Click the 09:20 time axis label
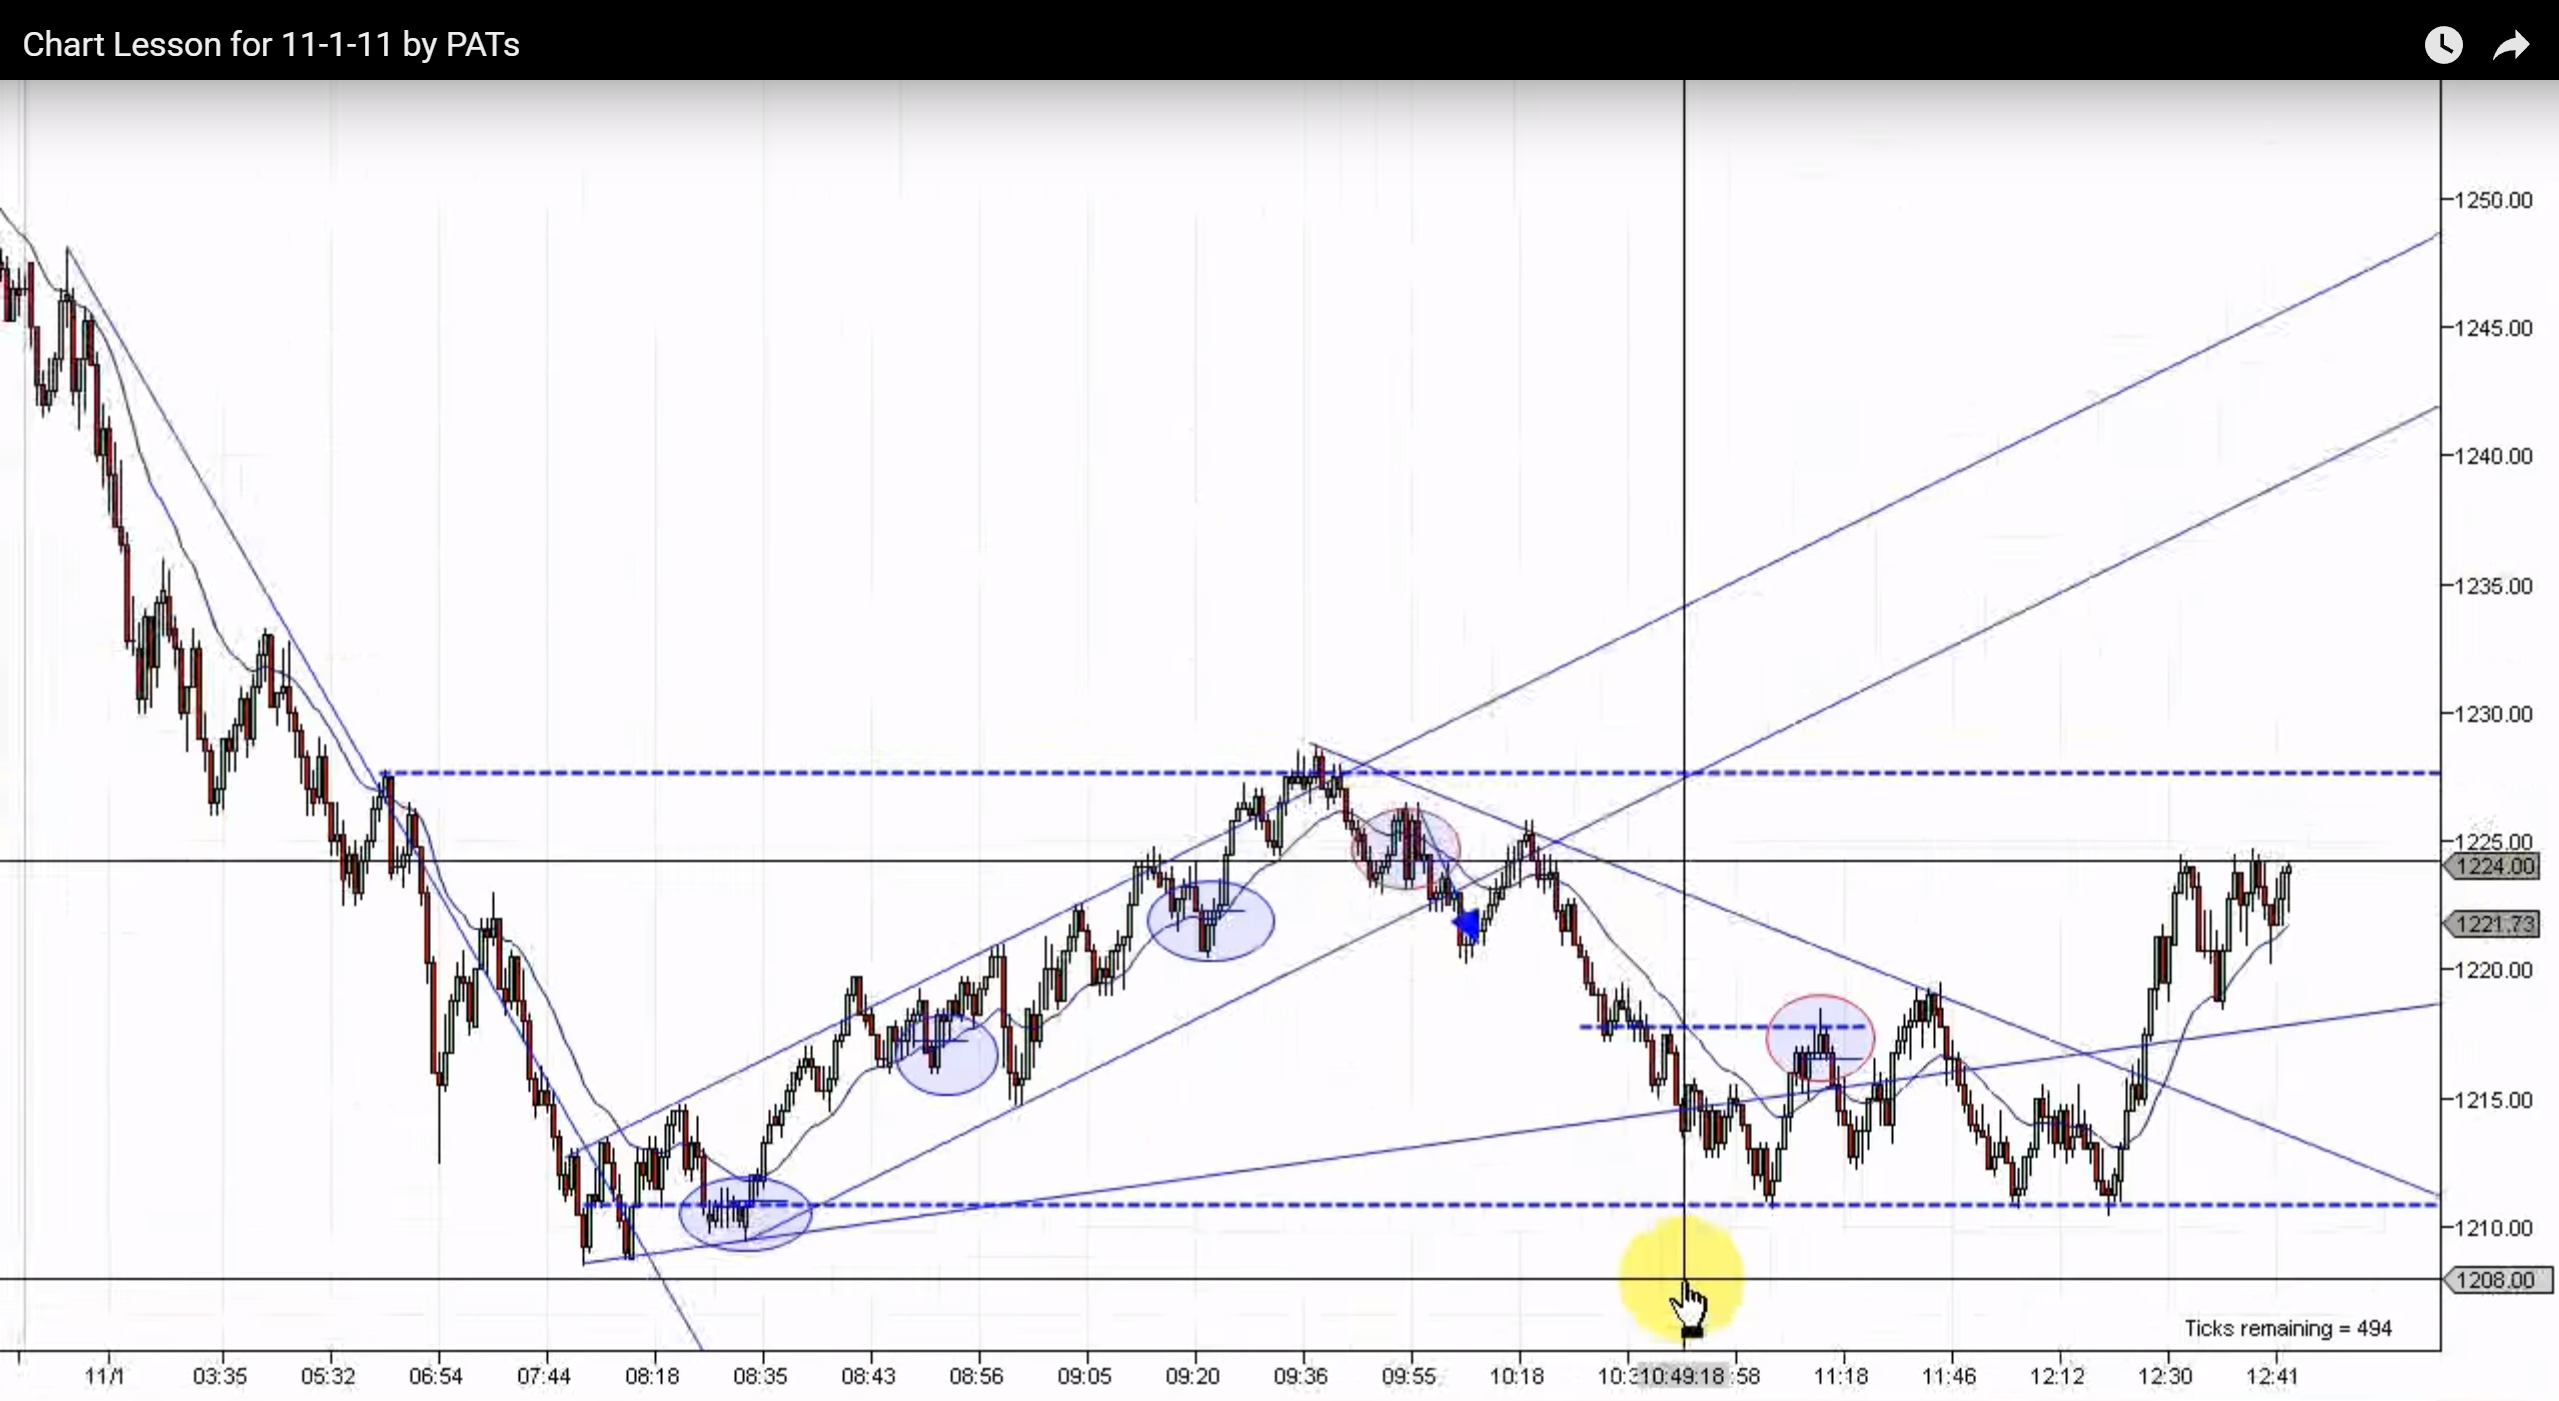 pos(1193,1376)
